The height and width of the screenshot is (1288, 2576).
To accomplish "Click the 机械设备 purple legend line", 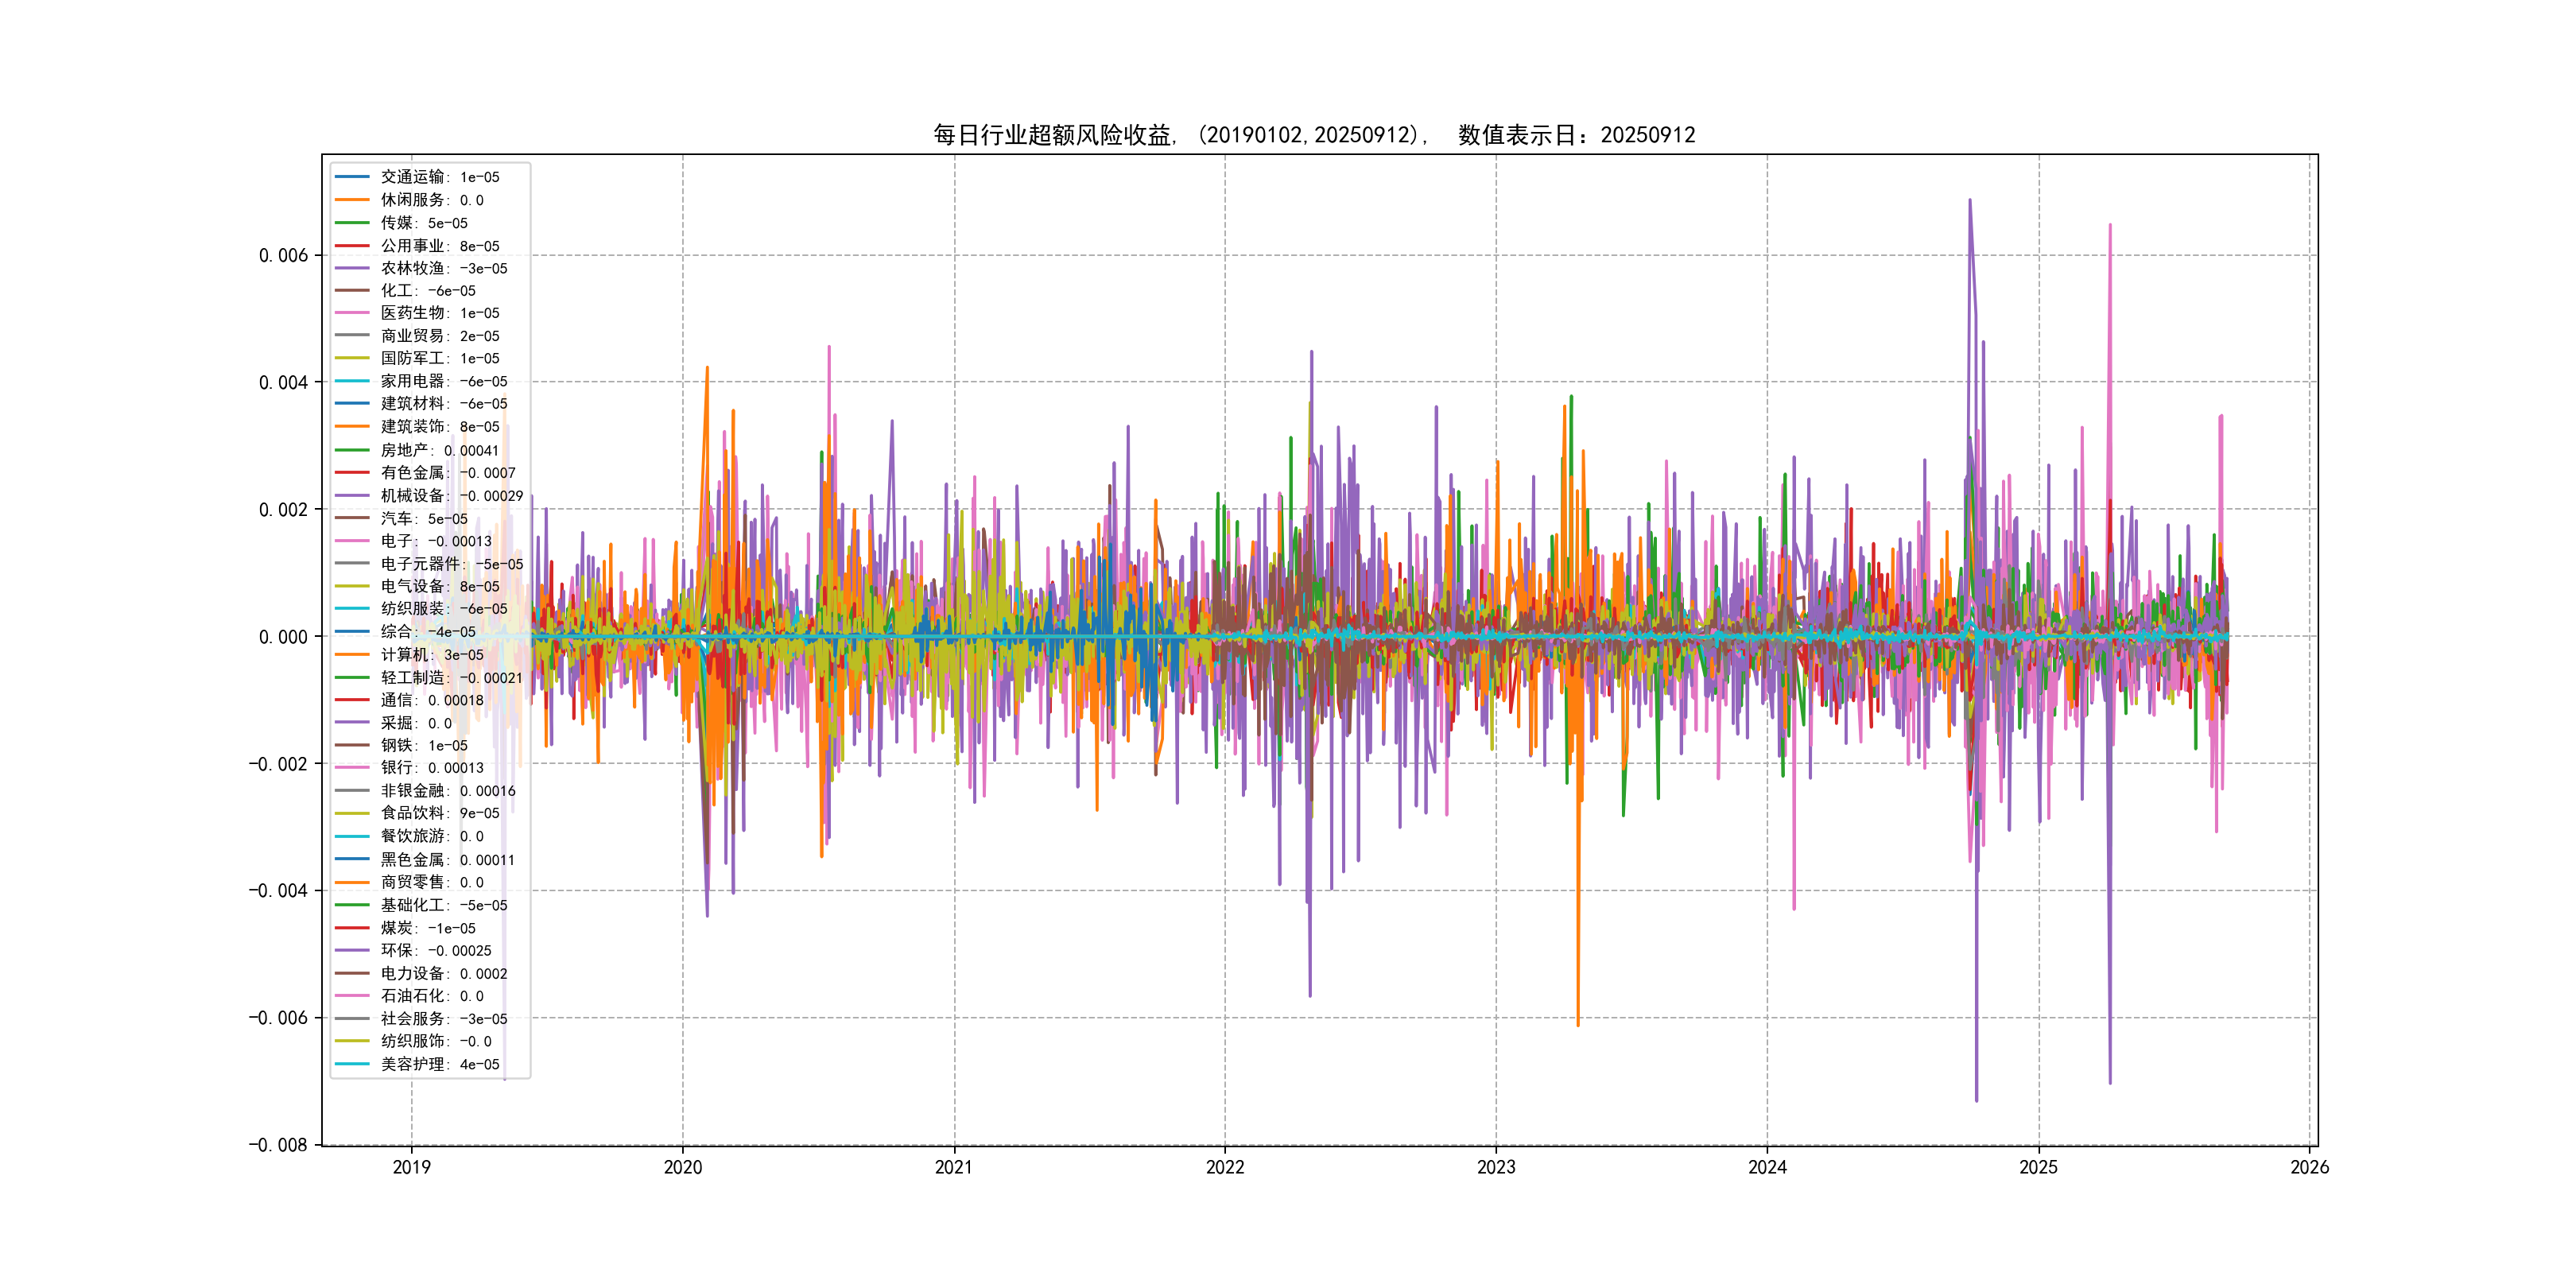I will (352, 495).
